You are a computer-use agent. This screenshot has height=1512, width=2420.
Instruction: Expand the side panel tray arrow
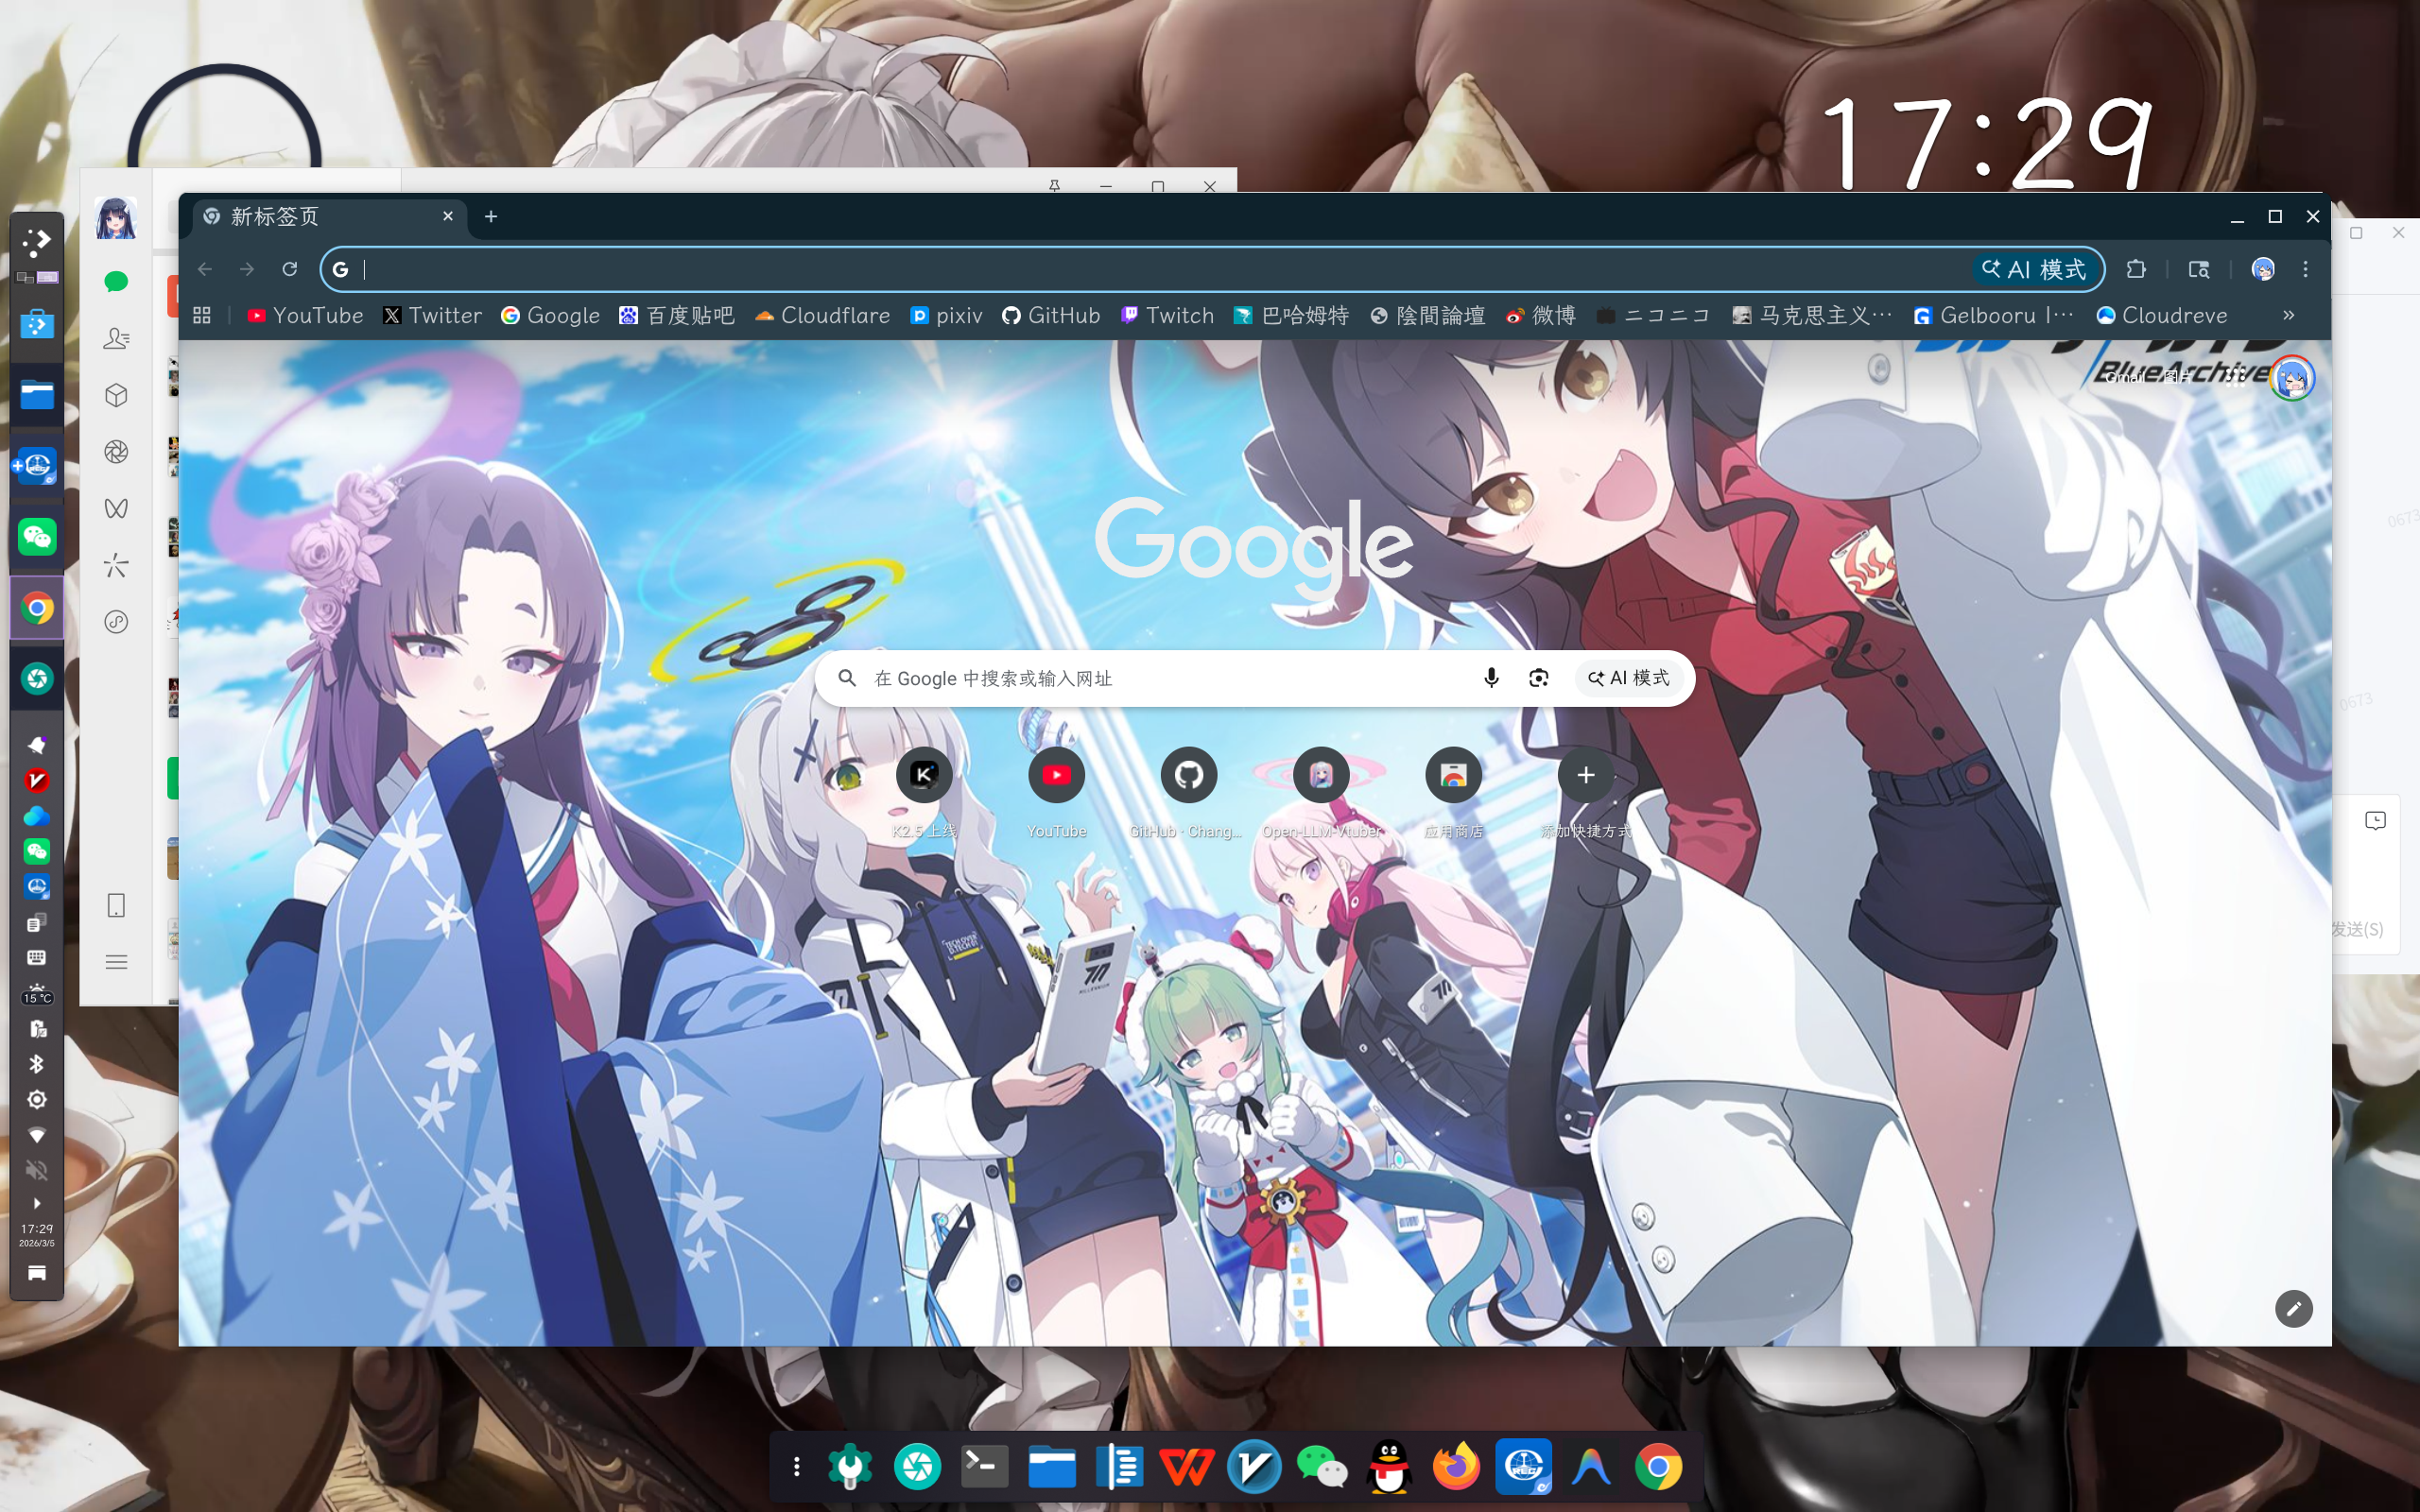[37, 1203]
